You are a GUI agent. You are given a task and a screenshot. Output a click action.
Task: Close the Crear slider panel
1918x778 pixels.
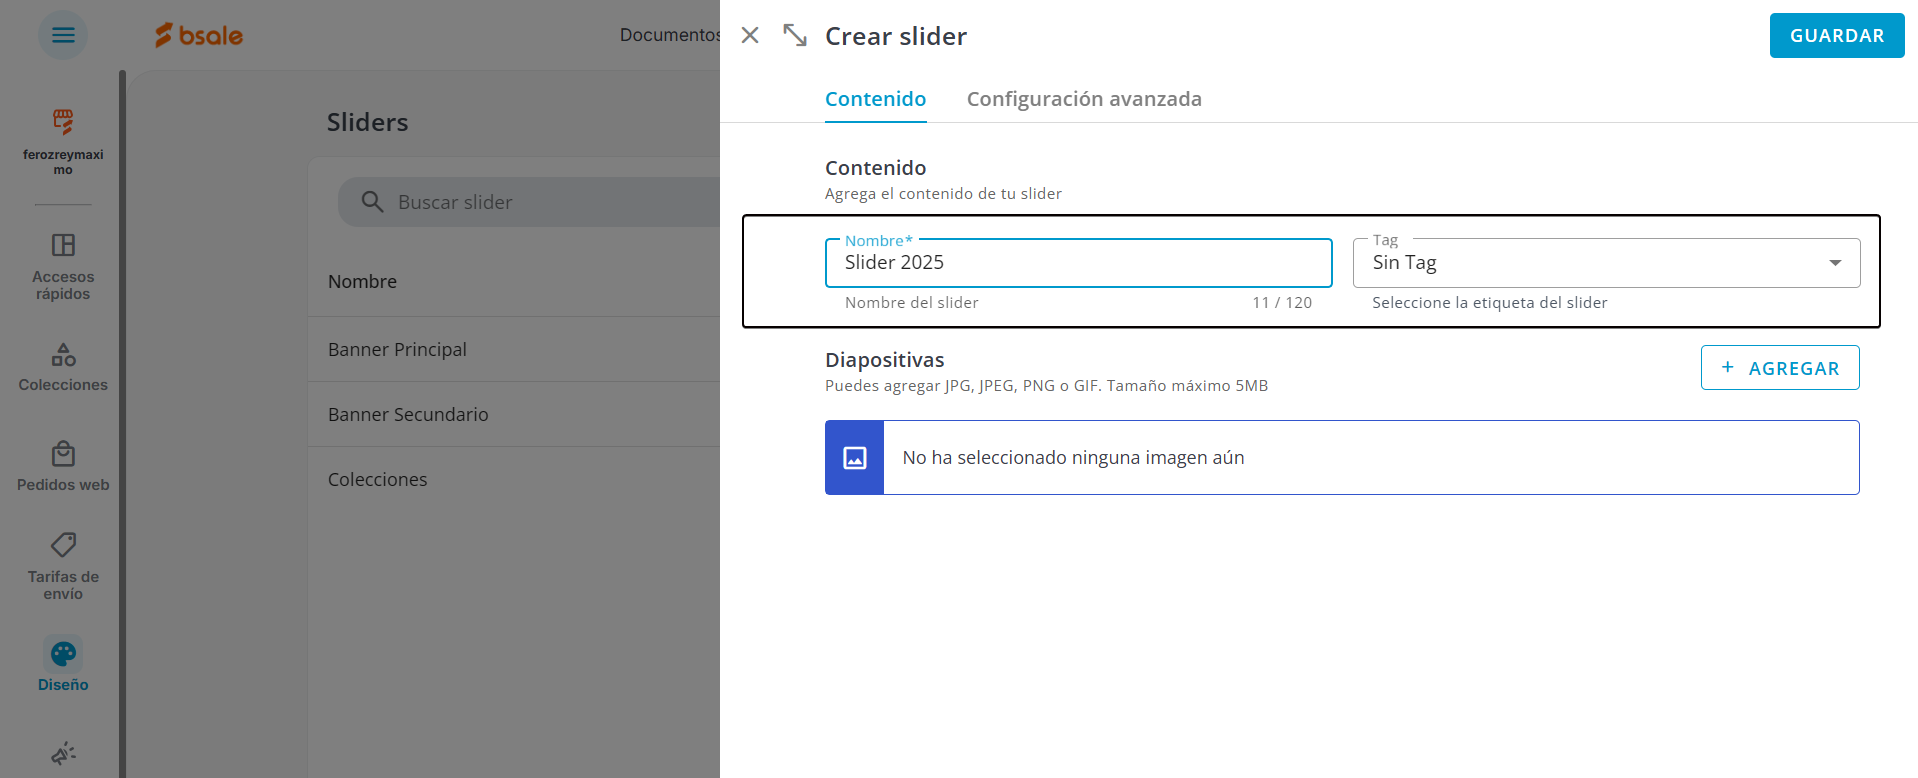(x=750, y=35)
